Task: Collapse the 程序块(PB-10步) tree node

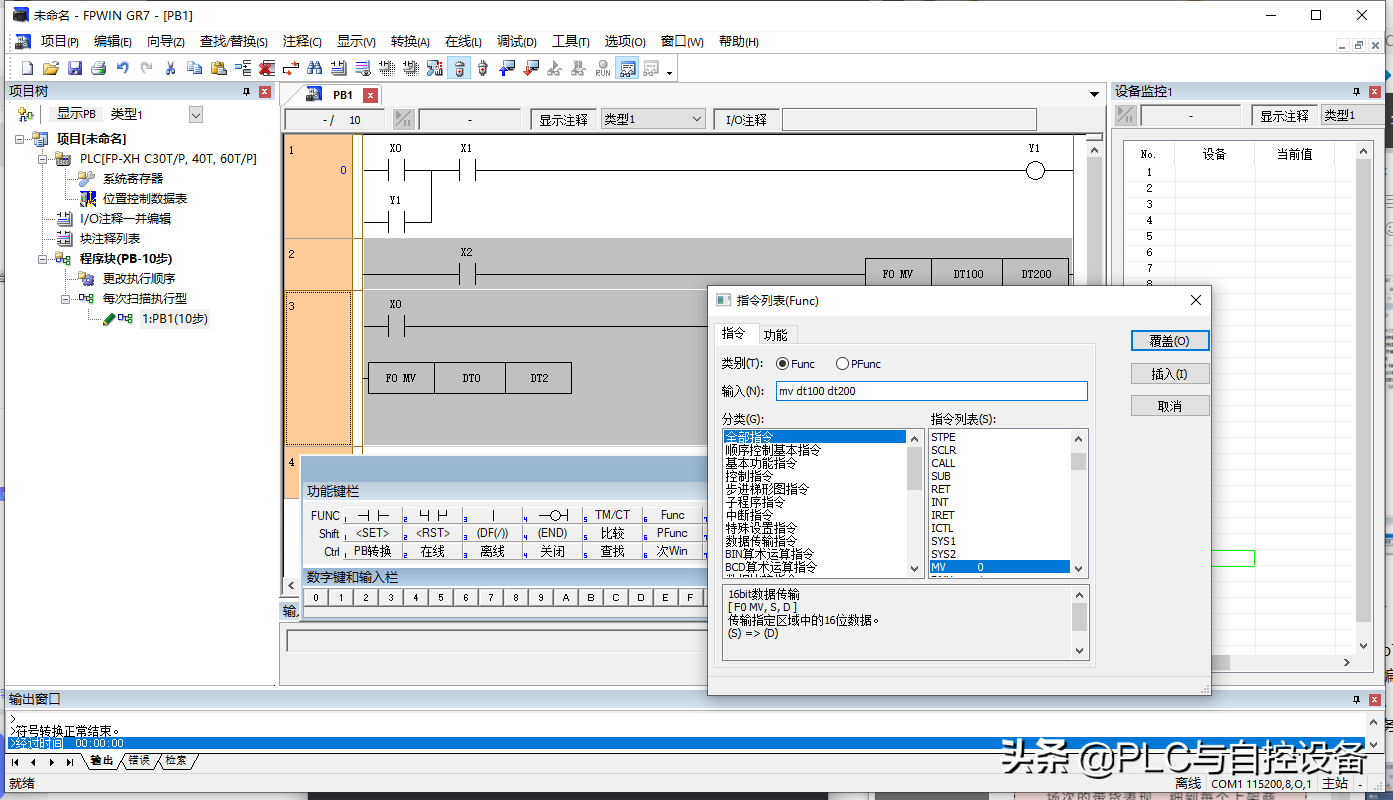Action: pyautogui.click(x=43, y=259)
